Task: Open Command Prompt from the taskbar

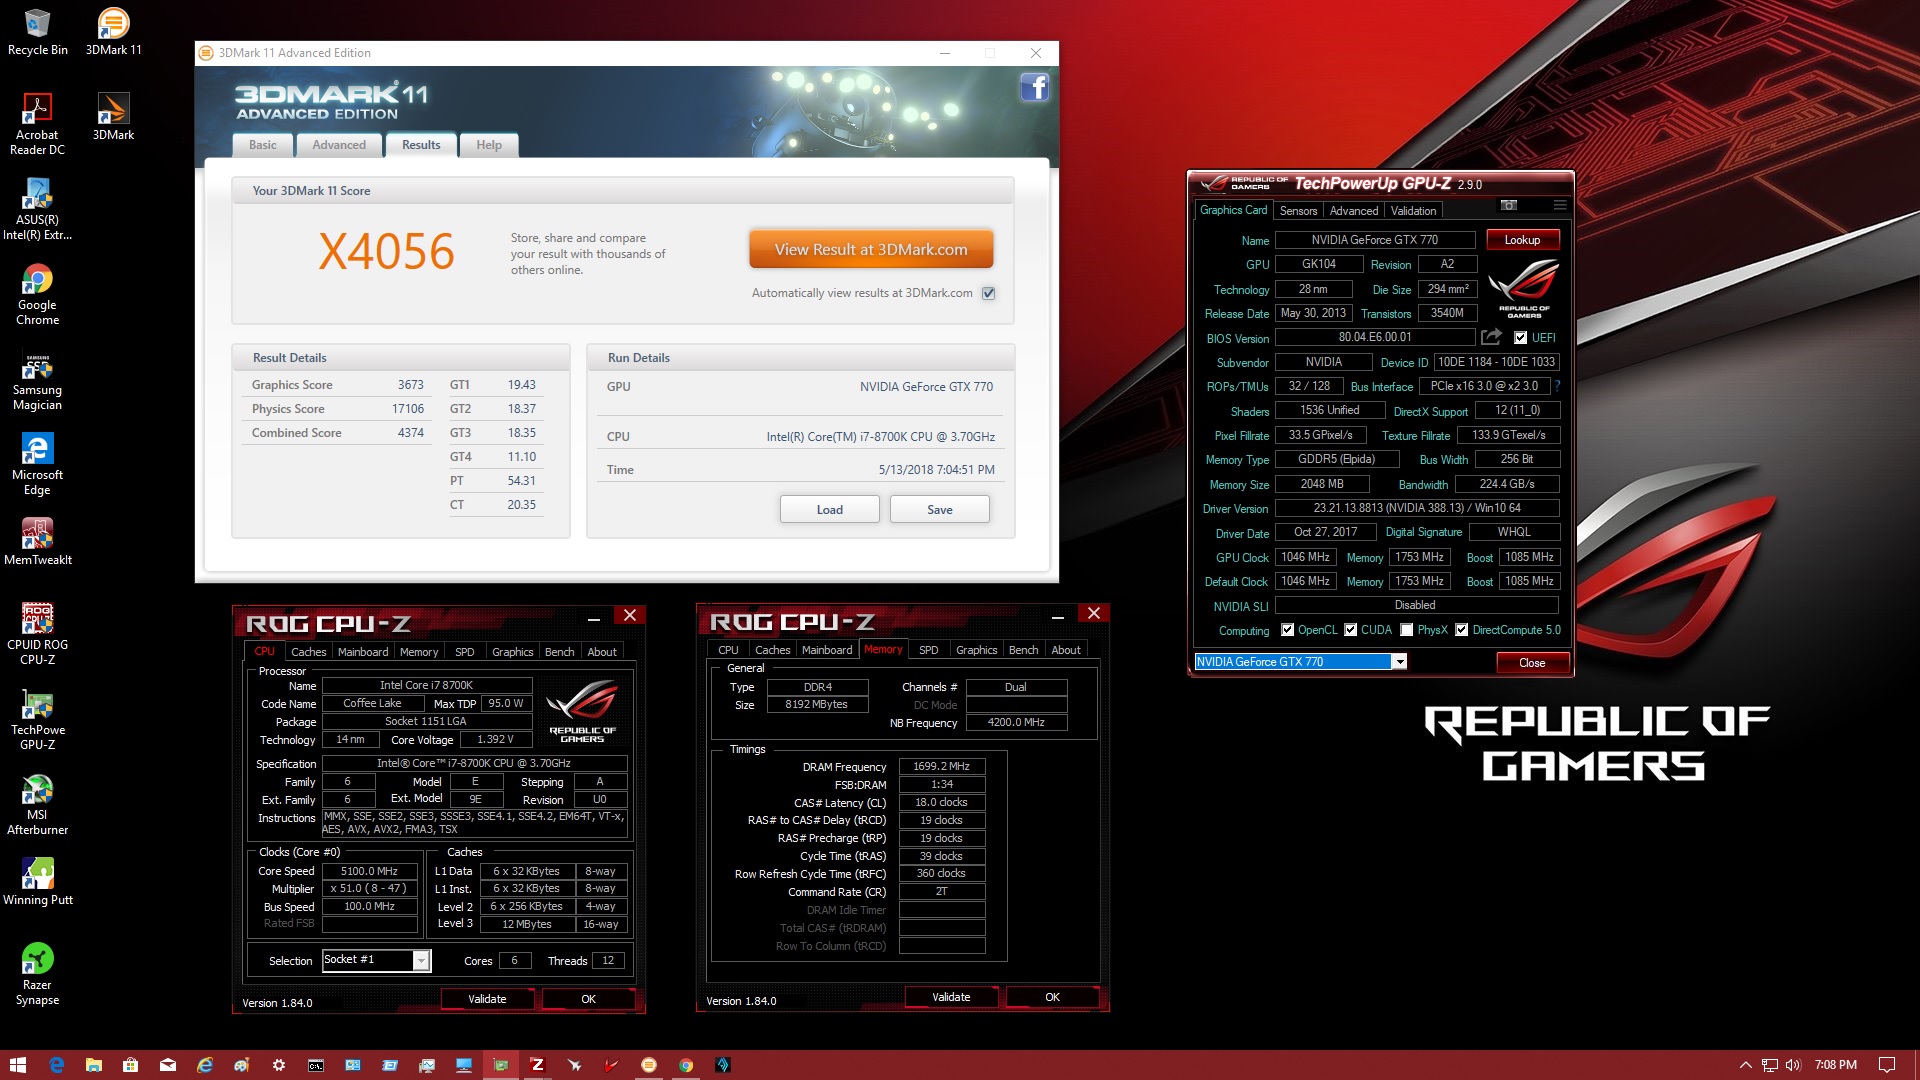Action: pyautogui.click(x=315, y=1065)
